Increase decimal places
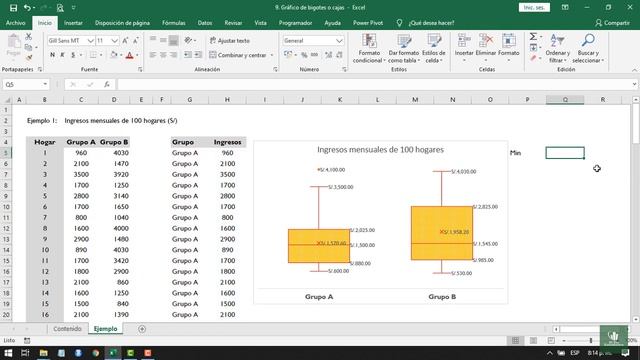This screenshot has width=640, height=360. click(329, 55)
